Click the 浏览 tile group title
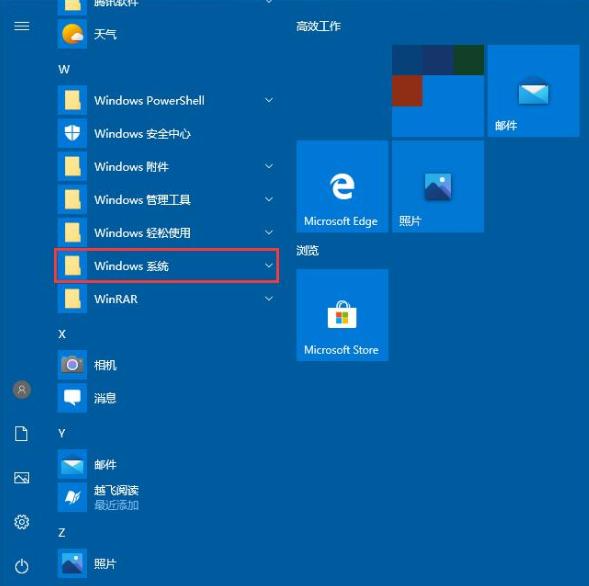The width and height of the screenshot is (589, 586). click(307, 250)
